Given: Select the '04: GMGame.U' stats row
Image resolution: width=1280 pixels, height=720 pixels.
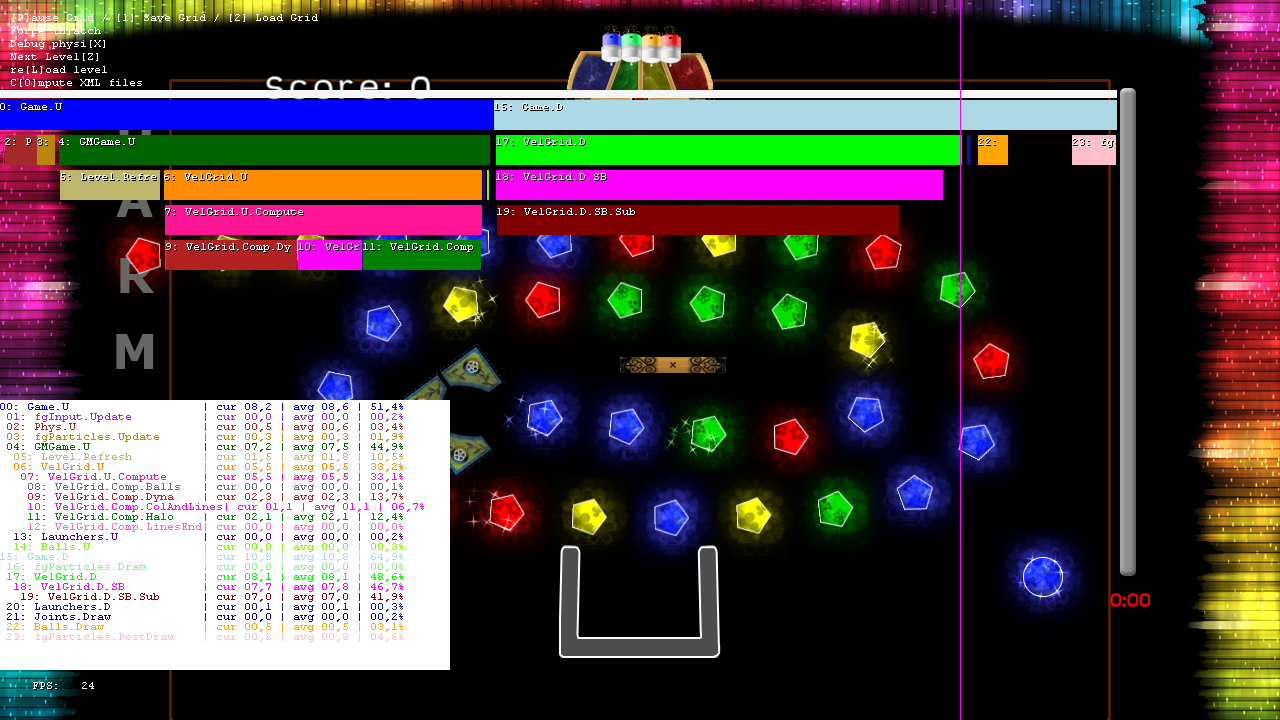Looking at the screenshot, I should click(x=205, y=447).
